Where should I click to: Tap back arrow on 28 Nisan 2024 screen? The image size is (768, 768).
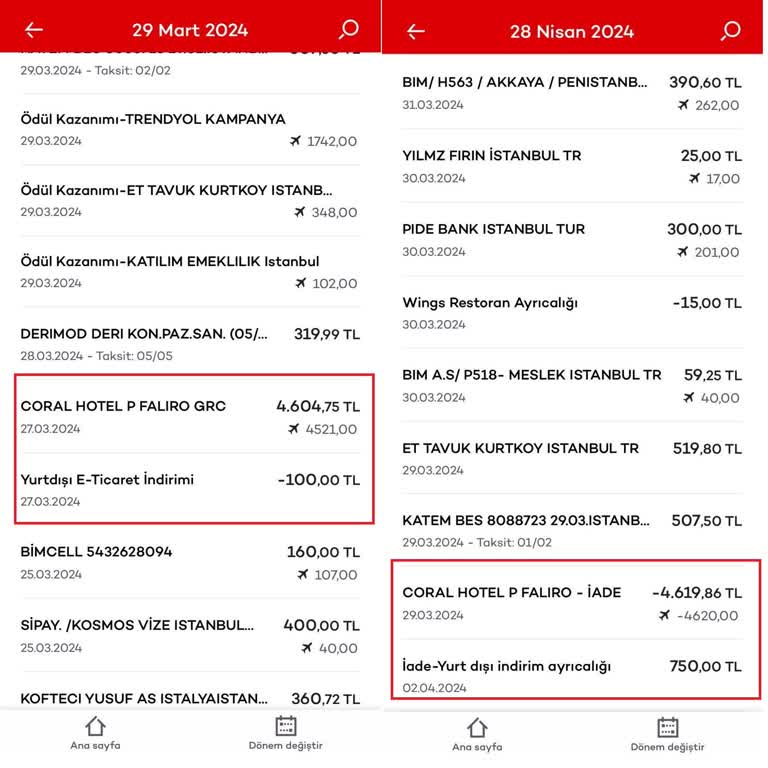click(x=415, y=32)
